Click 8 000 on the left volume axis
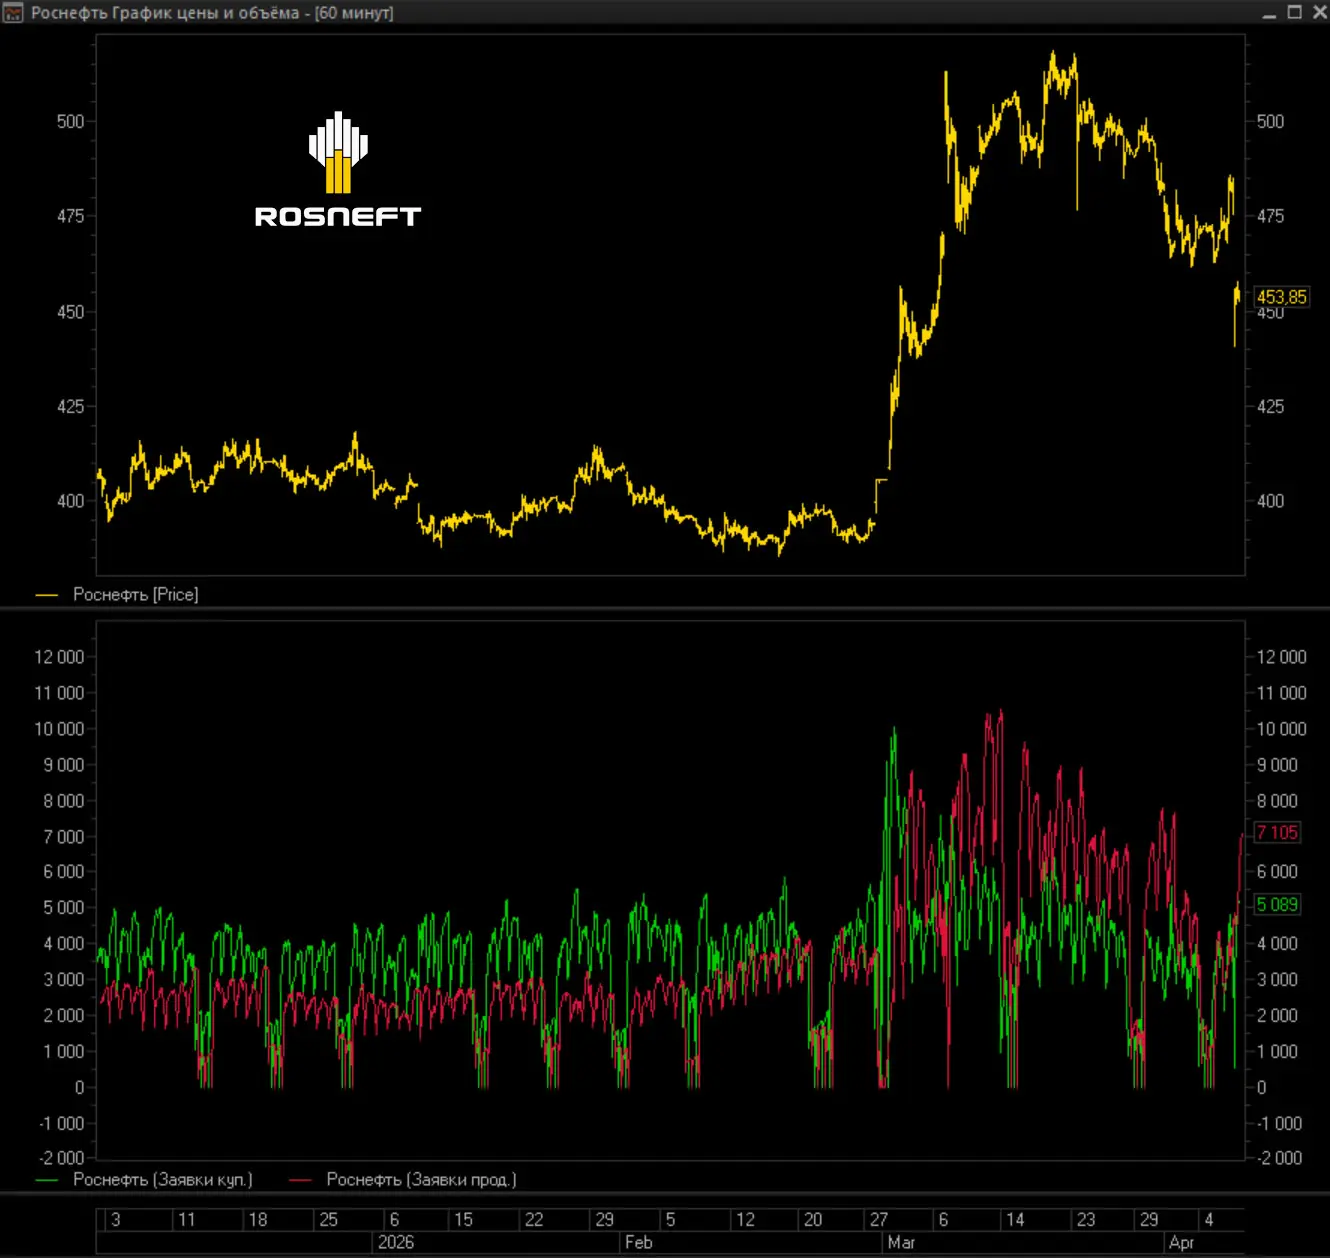This screenshot has height=1258, width=1330. [x=63, y=801]
